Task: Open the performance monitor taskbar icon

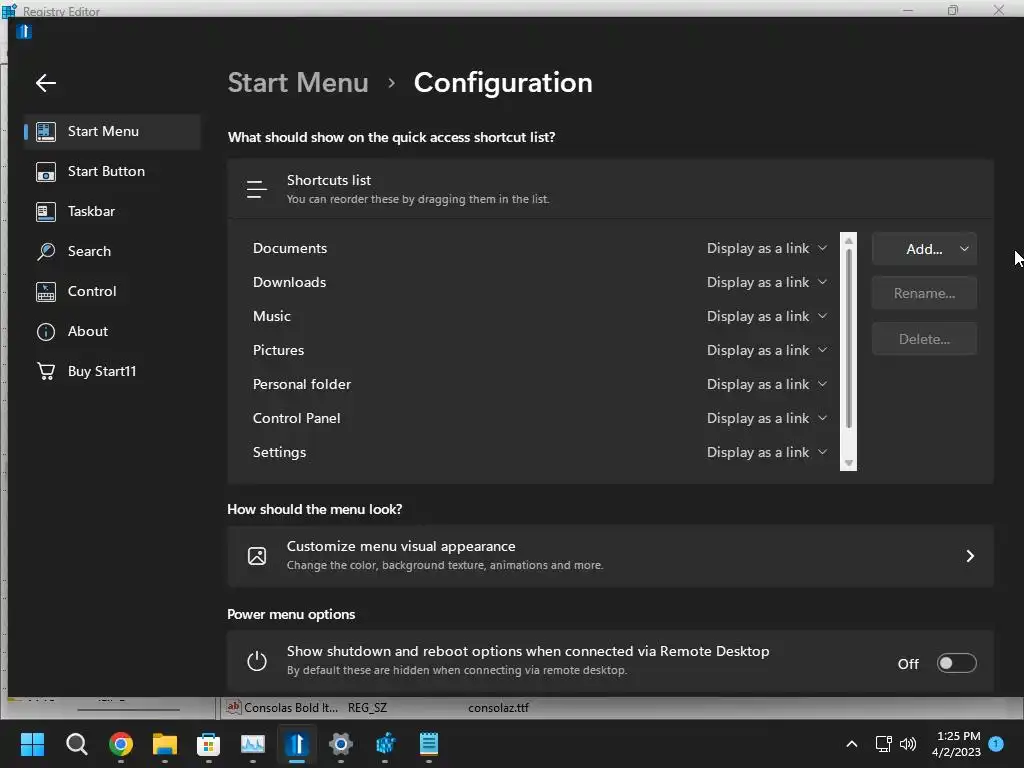Action: tap(253, 744)
